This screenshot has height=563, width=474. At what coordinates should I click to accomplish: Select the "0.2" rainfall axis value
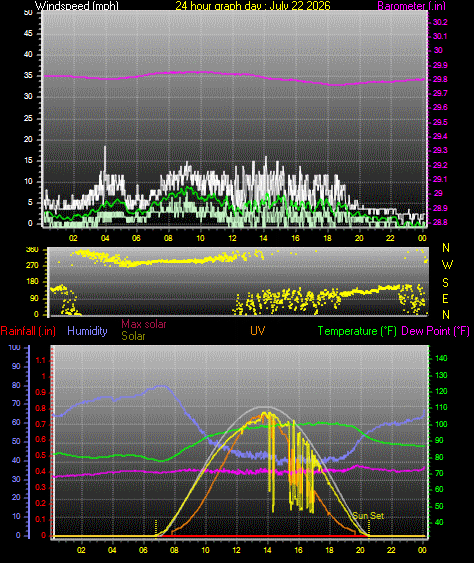[x=41, y=503]
